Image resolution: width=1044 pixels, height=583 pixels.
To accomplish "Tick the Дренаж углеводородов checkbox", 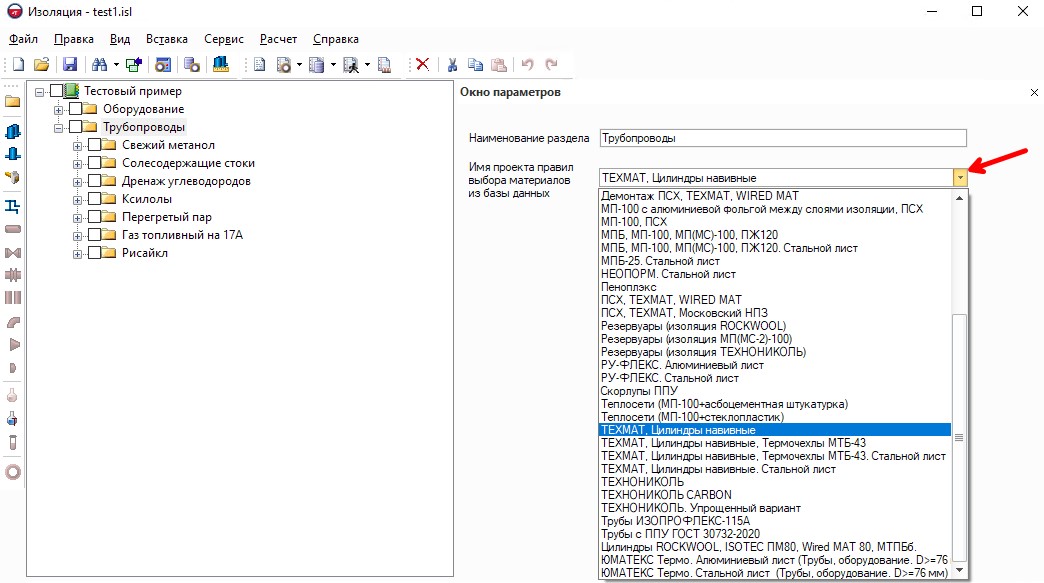I will (x=95, y=180).
